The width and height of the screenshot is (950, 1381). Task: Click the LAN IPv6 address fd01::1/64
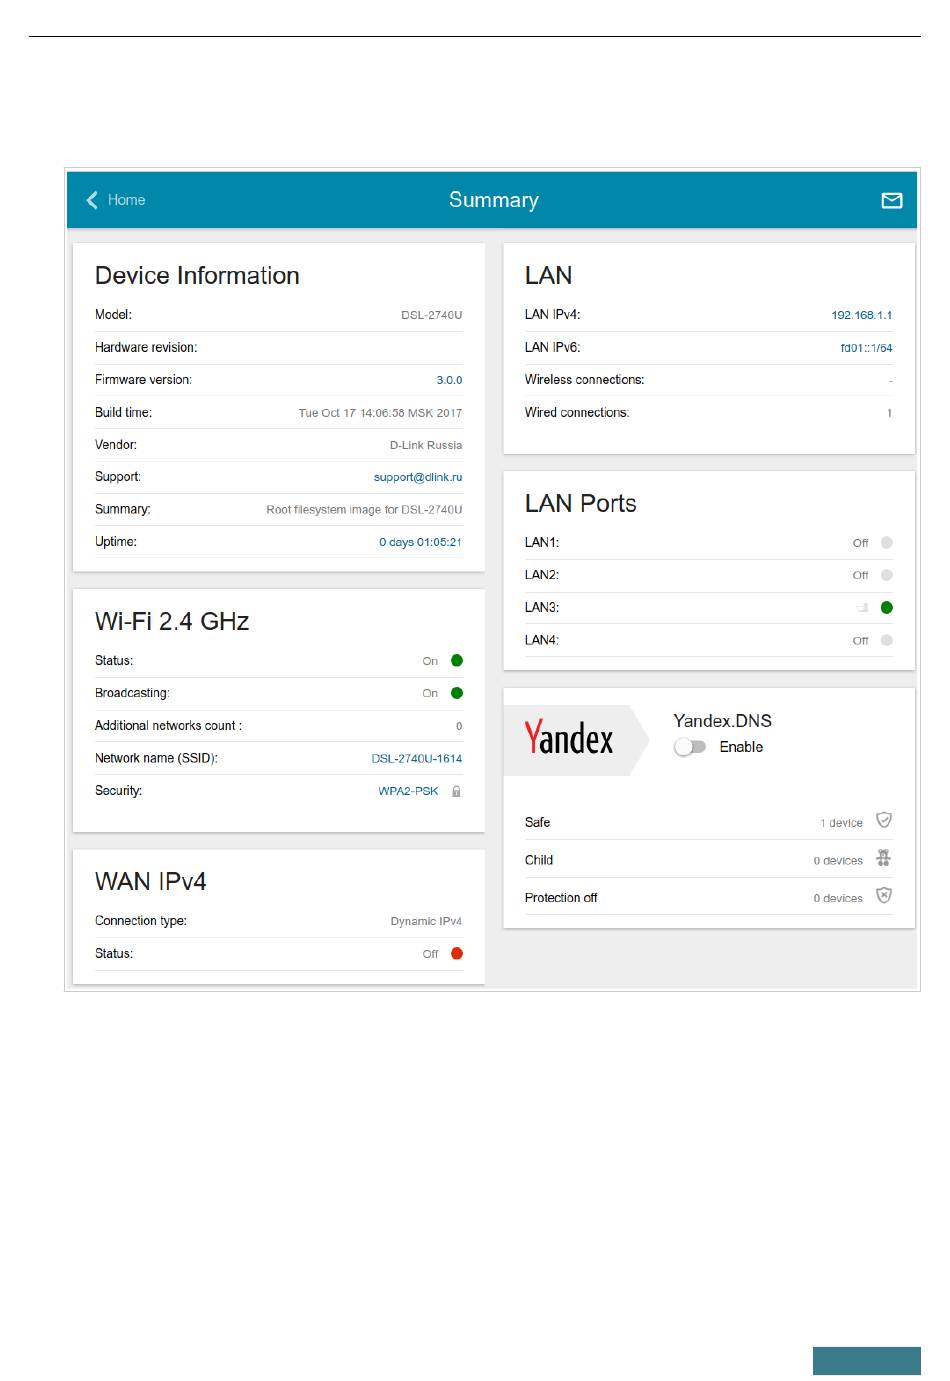pos(866,348)
